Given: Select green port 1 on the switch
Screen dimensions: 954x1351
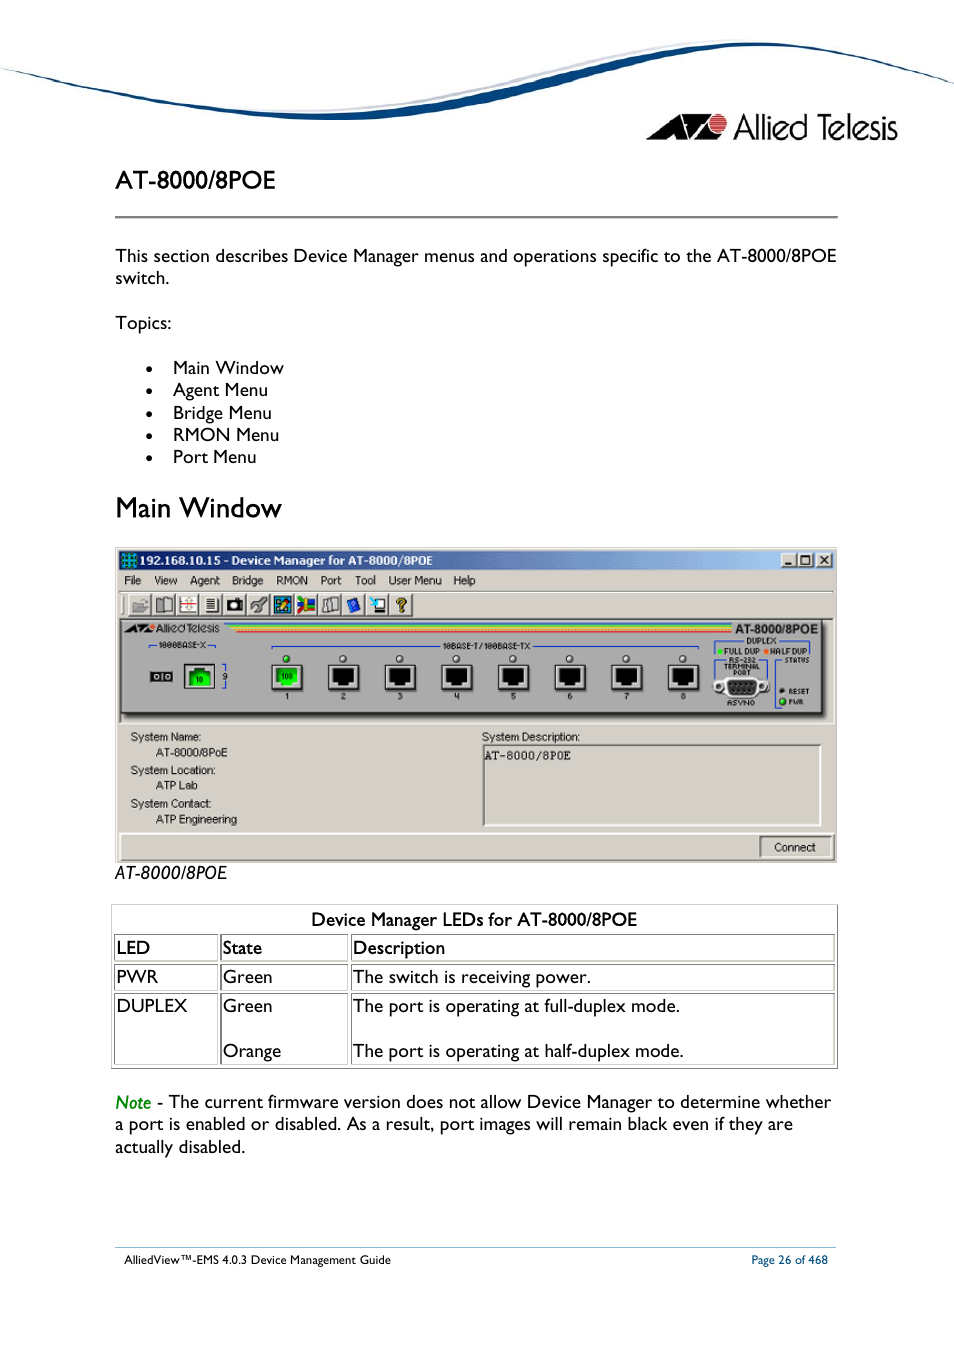Looking at the screenshot, I should tap(287, 677).
